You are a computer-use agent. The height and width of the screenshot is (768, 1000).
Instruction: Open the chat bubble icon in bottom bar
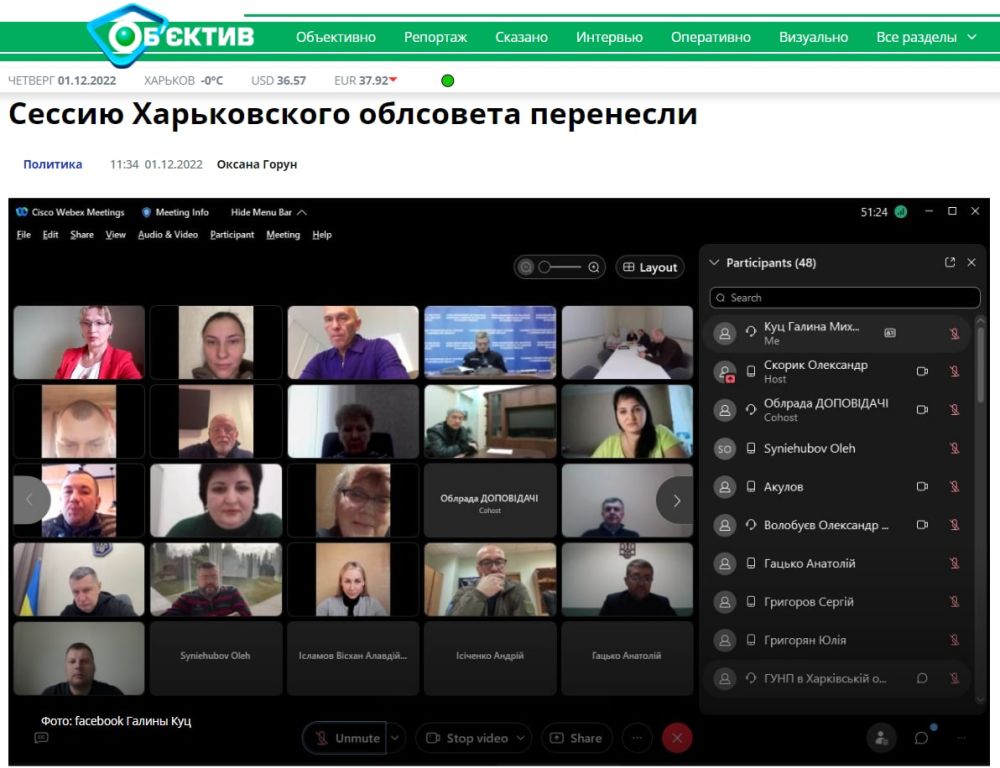(x=921, y=738)
